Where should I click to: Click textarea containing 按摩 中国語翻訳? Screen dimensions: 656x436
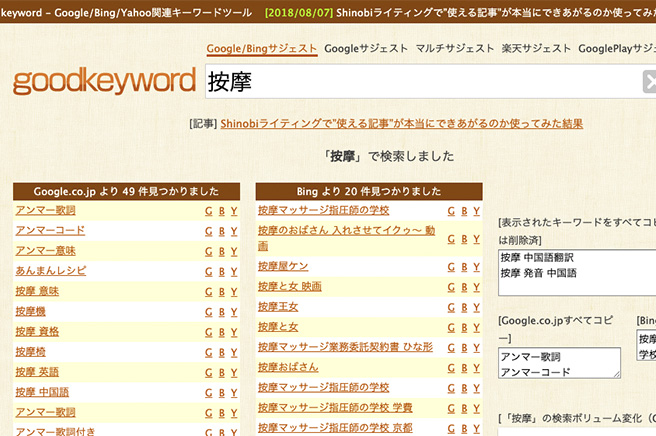pos(577,273)
